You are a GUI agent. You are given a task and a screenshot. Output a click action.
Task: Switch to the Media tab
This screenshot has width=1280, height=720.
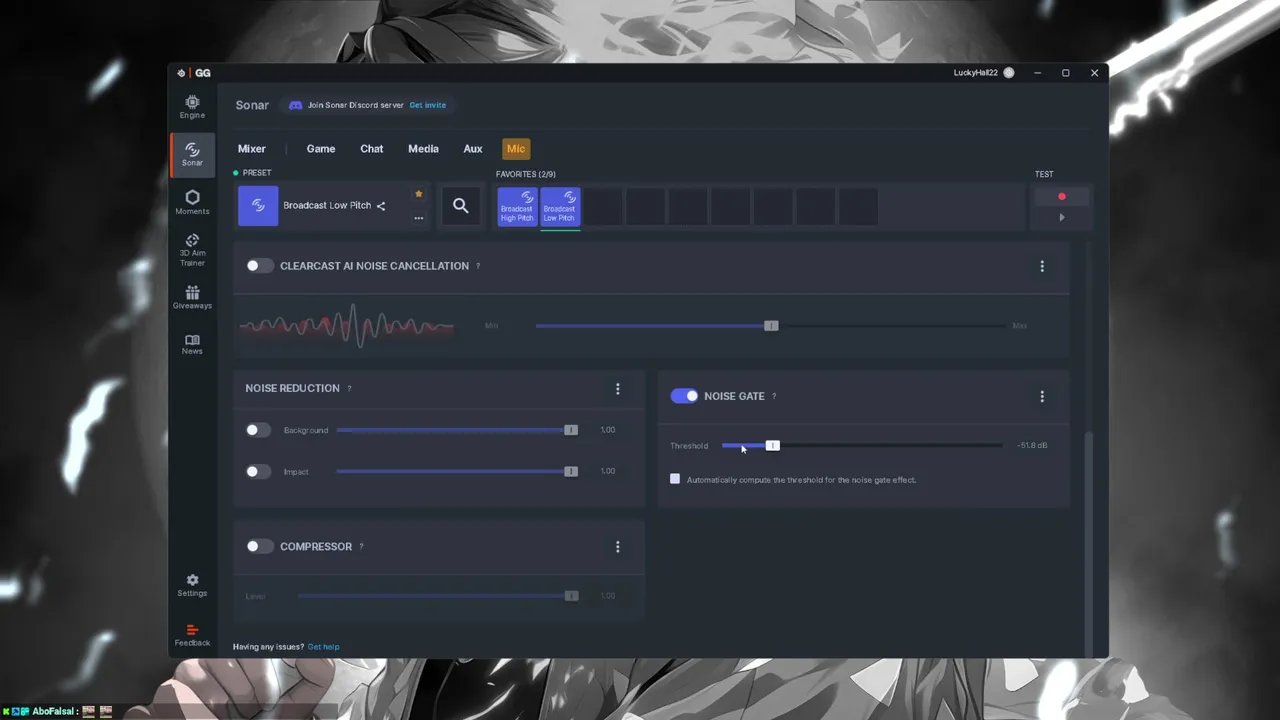coord(423,149)
